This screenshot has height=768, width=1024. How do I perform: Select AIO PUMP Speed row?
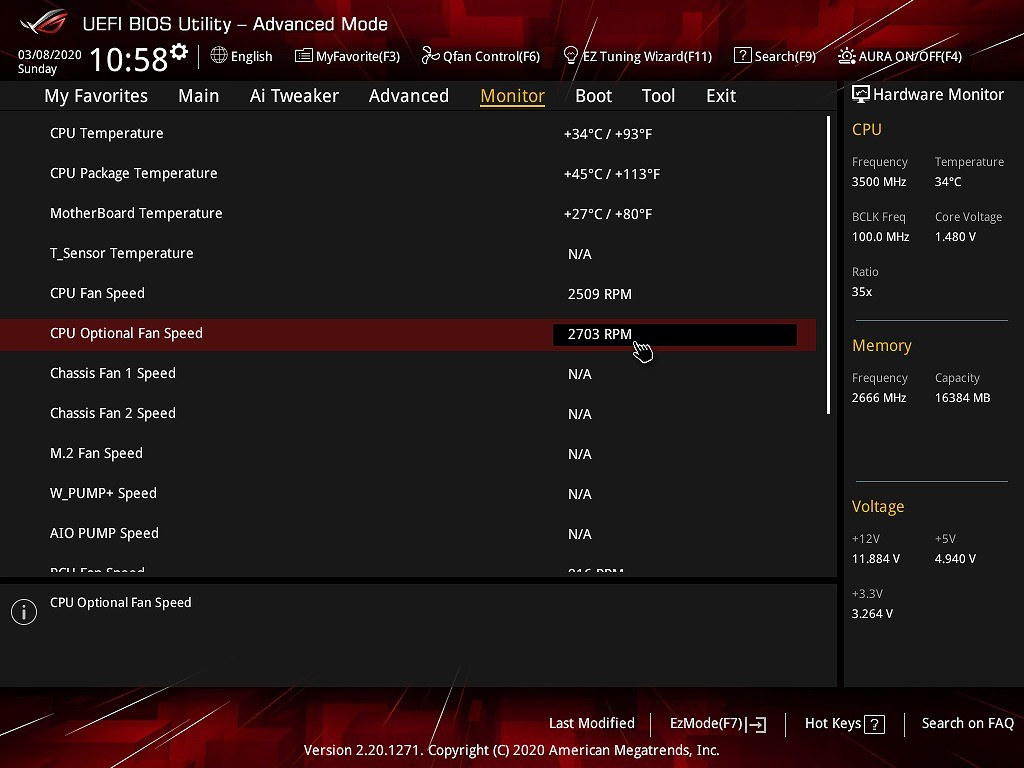coord(408,534)
